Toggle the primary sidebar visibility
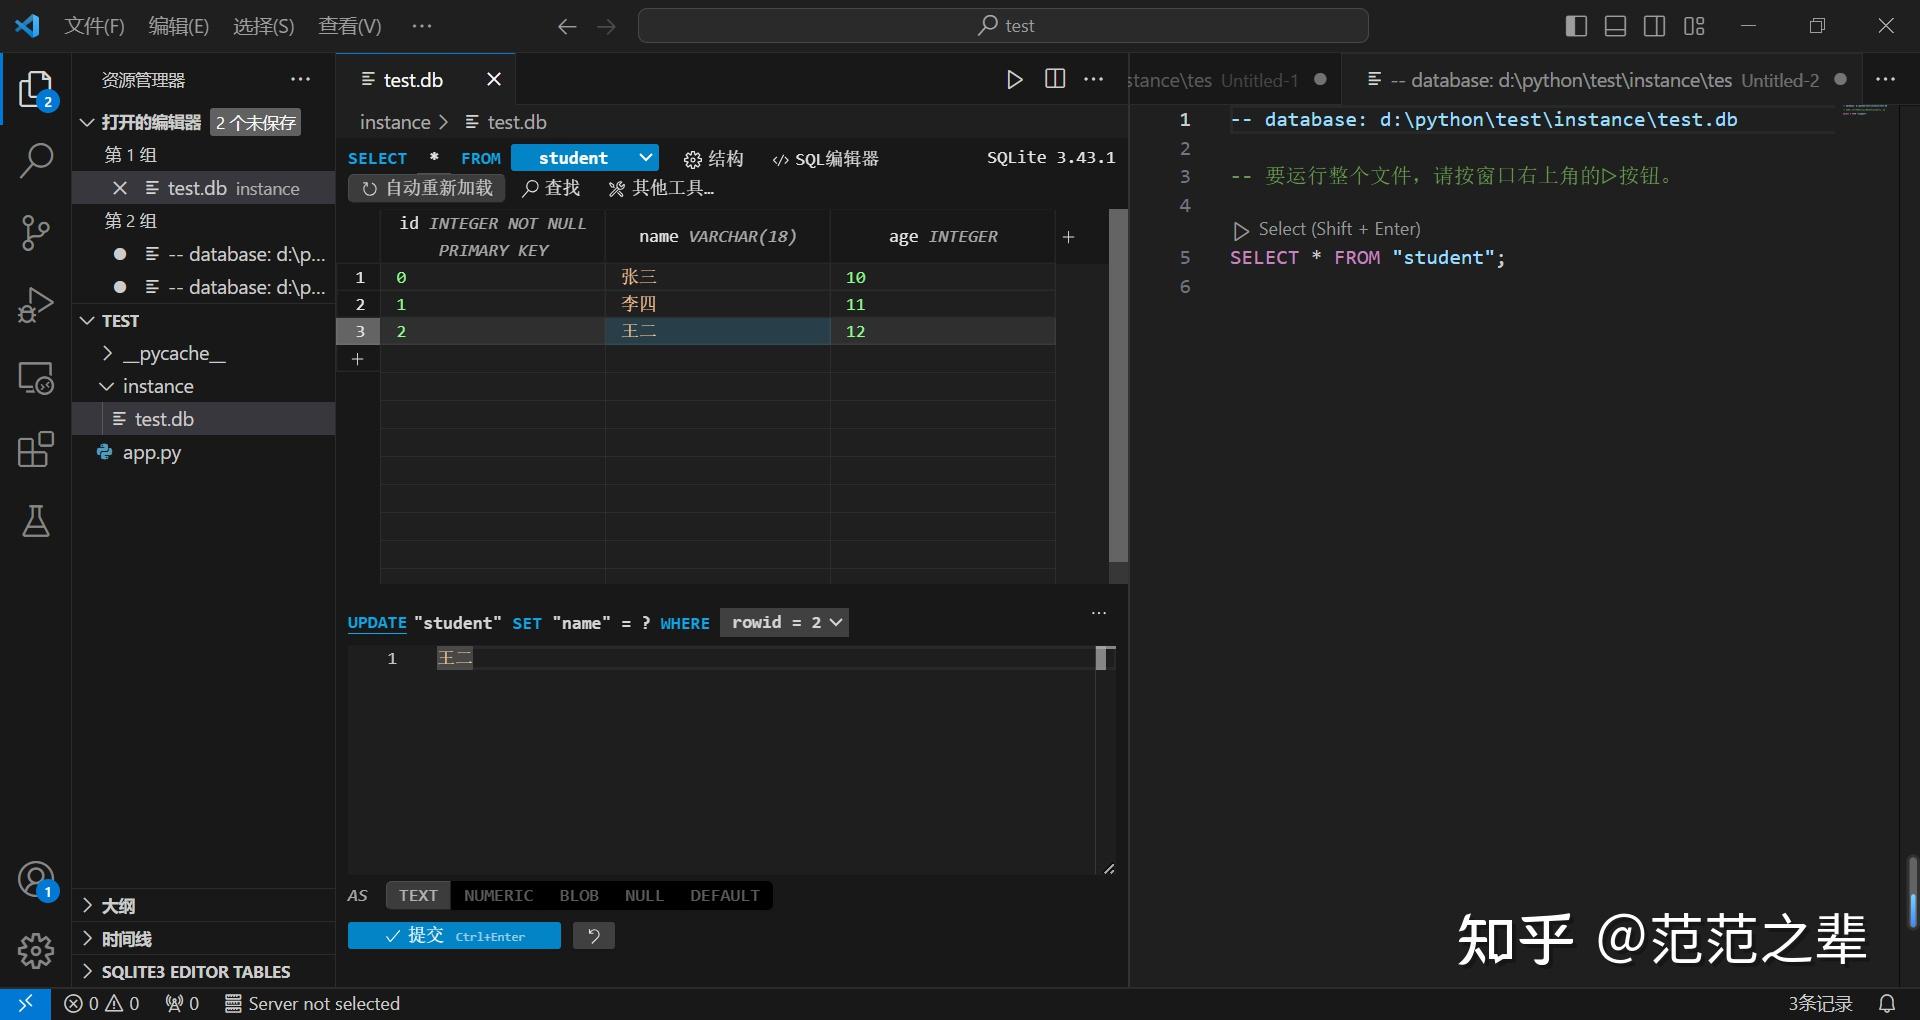The height and width of the screenshot is (1020, 1920). click(x=1576, y=26)
